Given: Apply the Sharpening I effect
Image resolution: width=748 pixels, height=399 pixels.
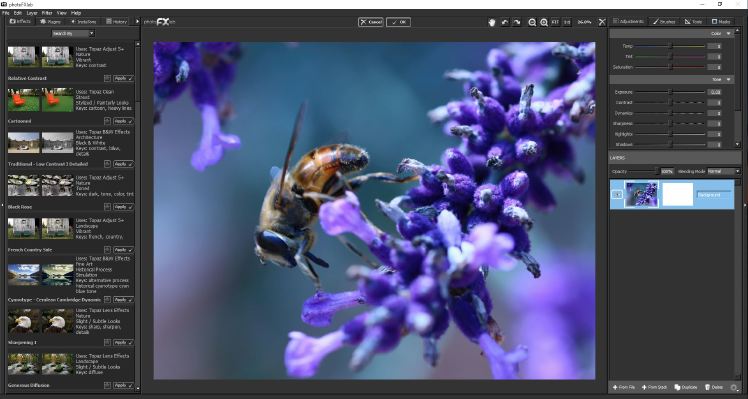Looking at the screenshot, I should [124, 343].
